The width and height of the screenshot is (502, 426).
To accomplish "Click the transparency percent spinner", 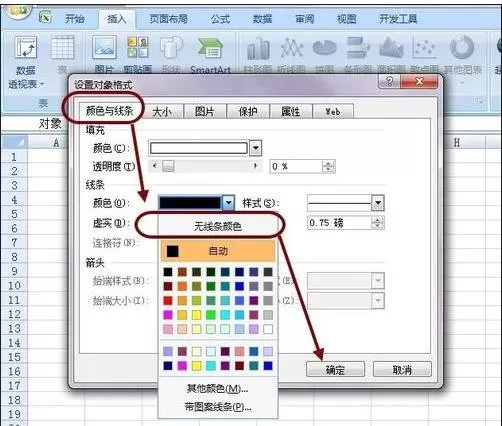I will click(328, 166).
